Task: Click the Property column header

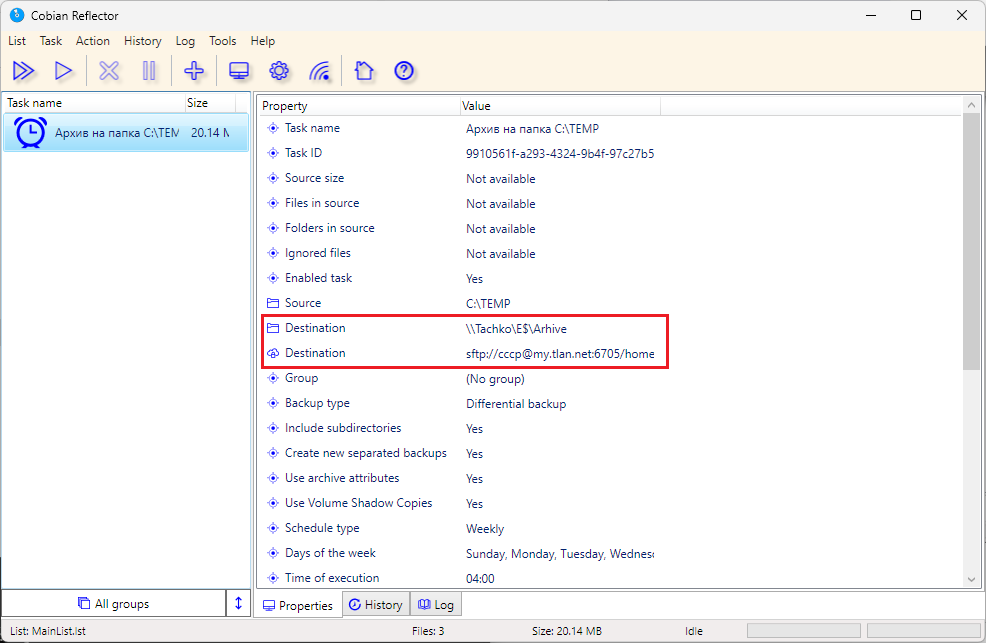Action: (359, 106)
